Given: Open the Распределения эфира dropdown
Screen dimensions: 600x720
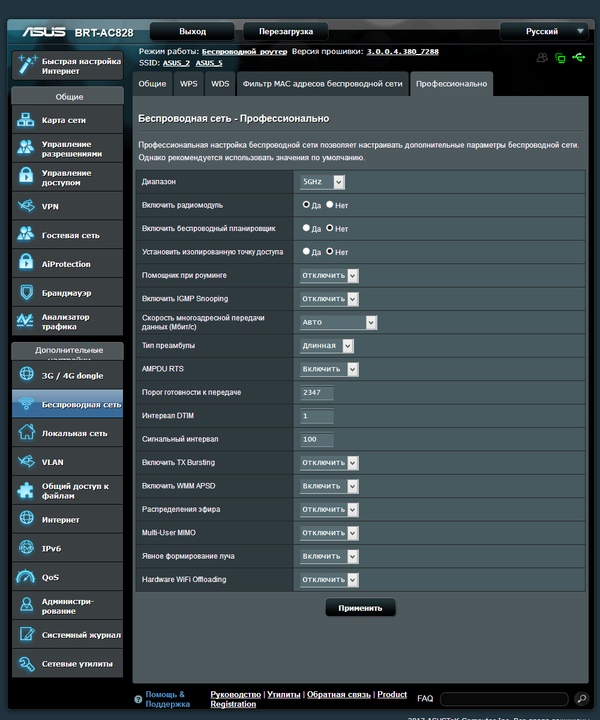Looking at the screenshot, I should [329, 510].
